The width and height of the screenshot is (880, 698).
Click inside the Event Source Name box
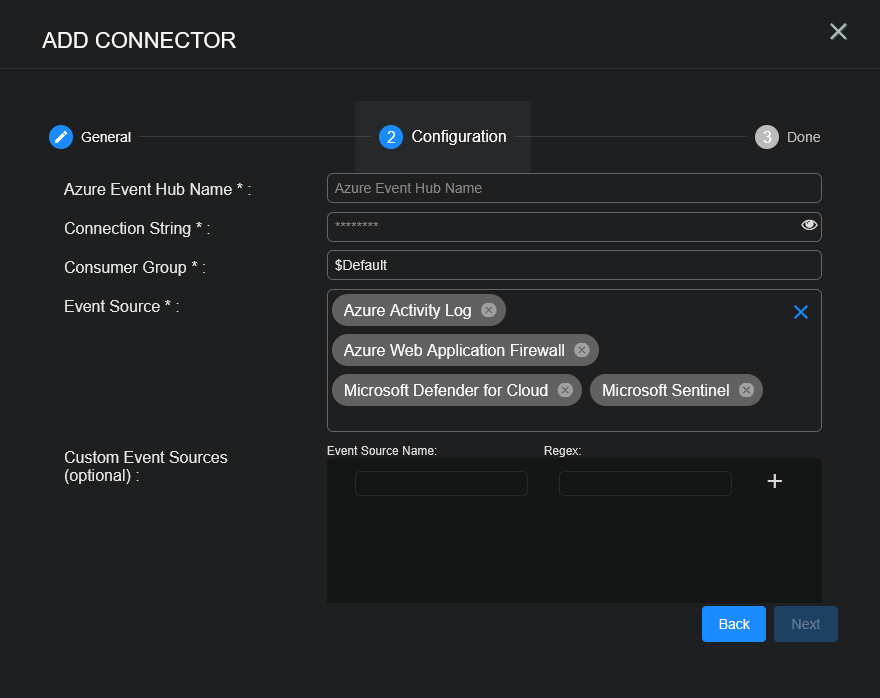[x=441, y=482]
